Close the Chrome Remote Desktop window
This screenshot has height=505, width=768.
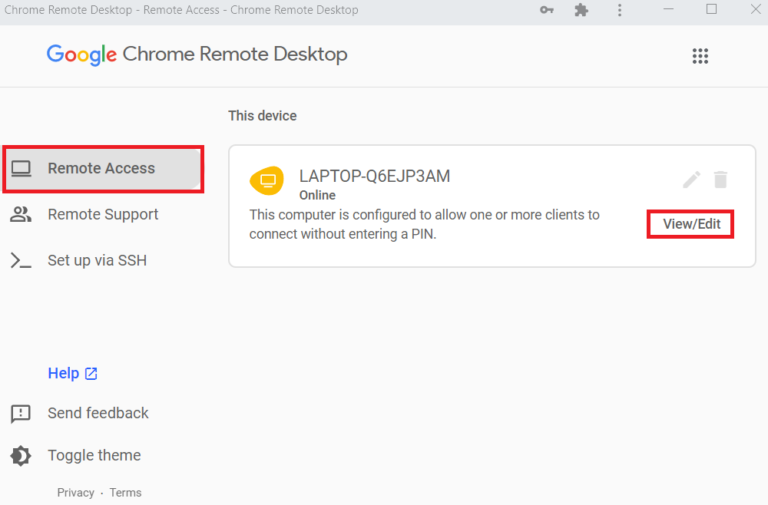point(755,10)
